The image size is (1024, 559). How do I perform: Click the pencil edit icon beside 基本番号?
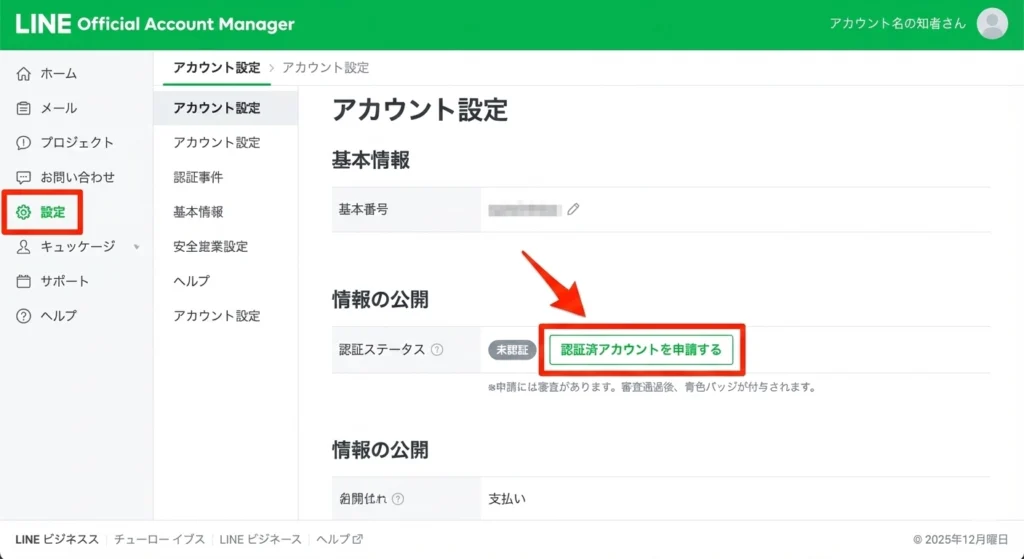point(573,210)
